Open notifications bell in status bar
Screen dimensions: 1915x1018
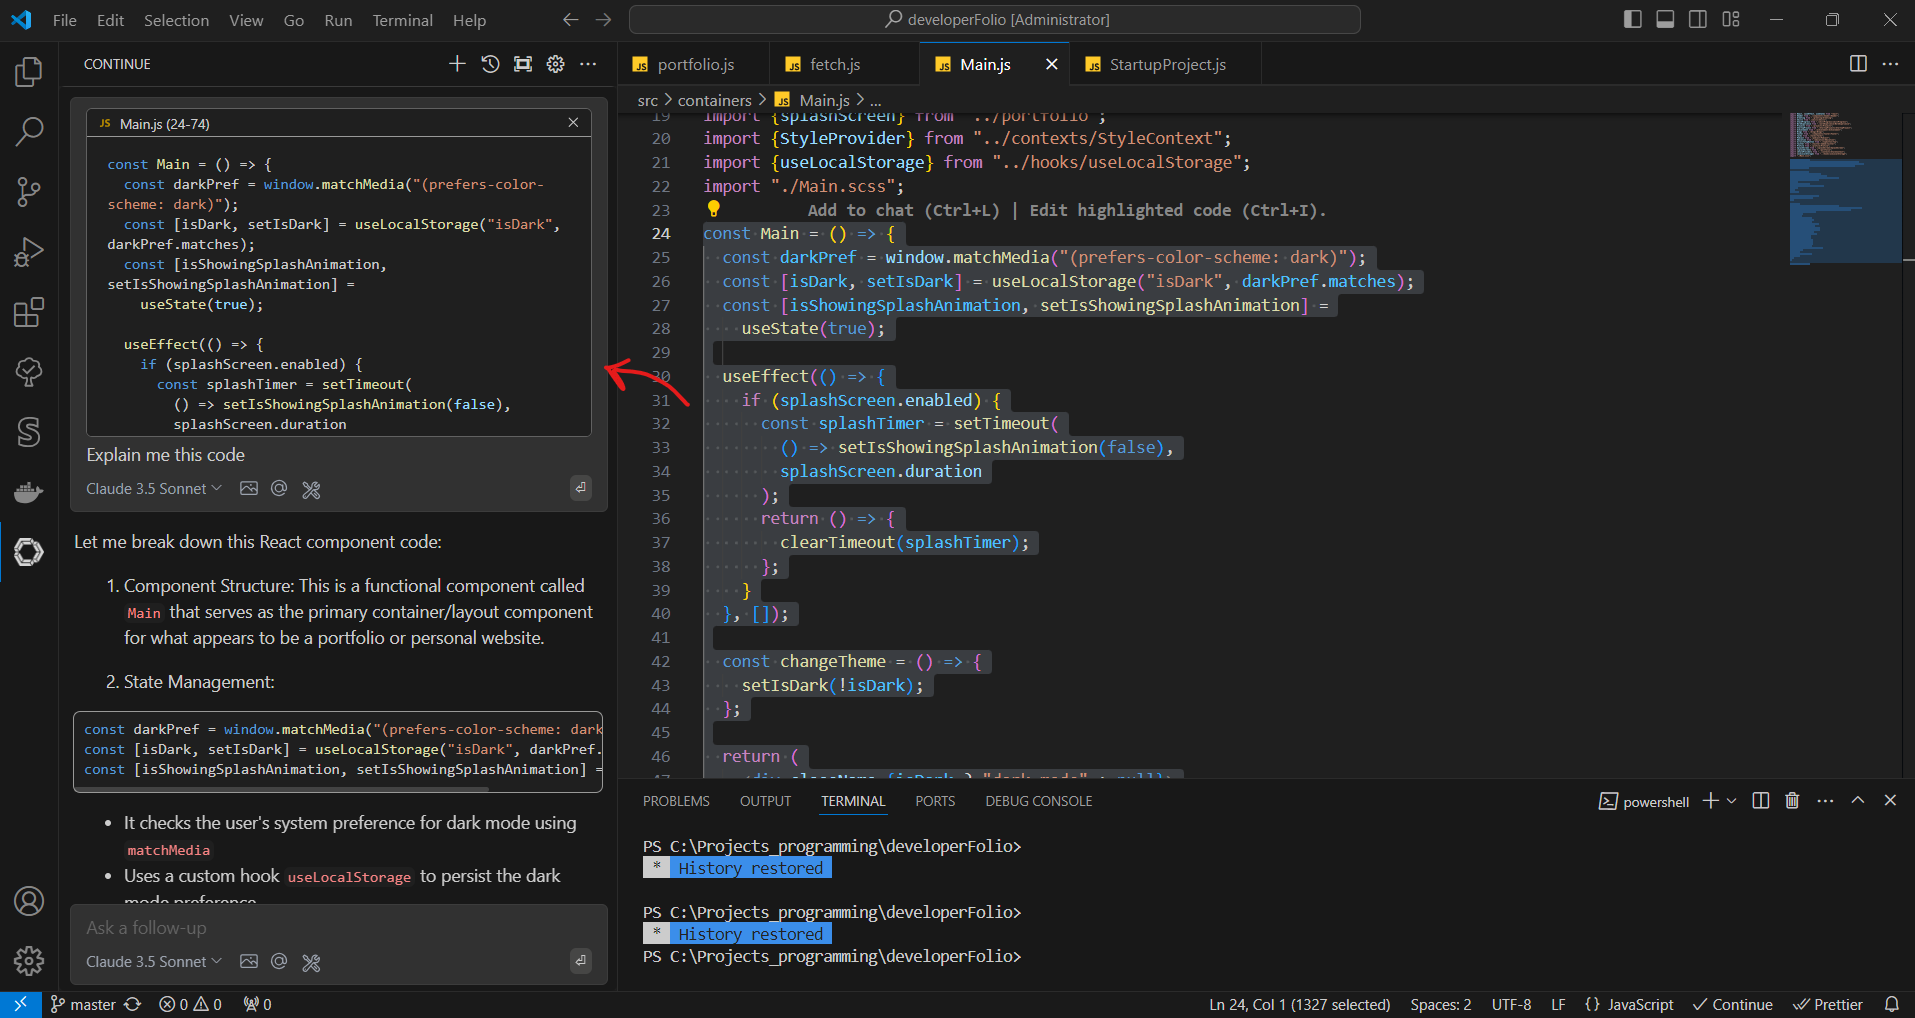click(x=1892, y=1004)
